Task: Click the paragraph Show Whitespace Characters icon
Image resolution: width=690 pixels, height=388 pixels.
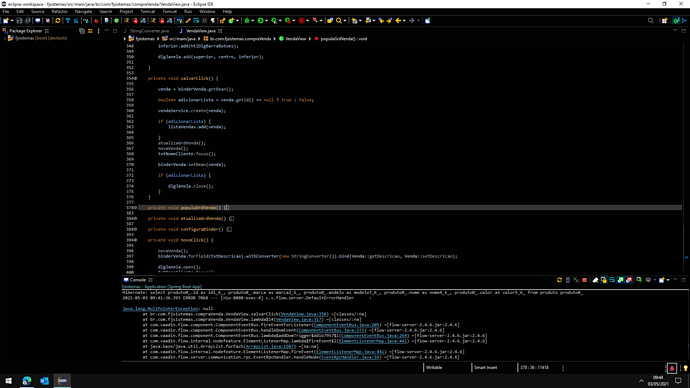Action: point(213,20)
